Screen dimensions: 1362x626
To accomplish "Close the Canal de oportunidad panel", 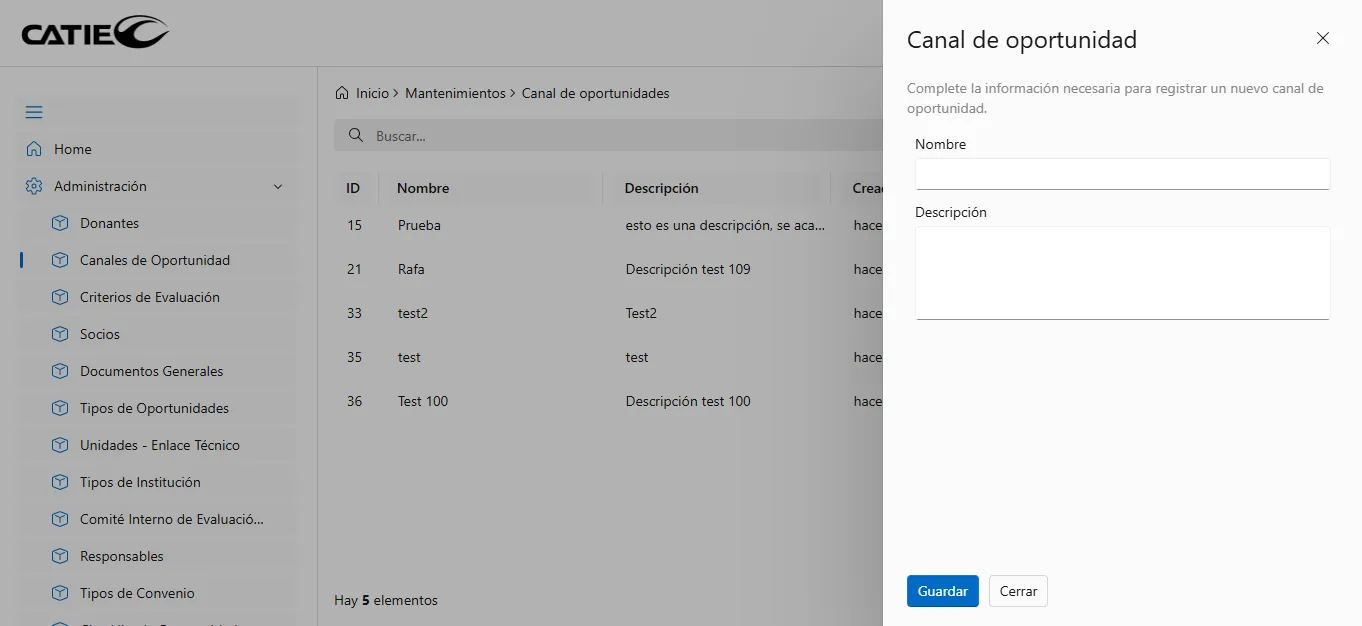I will [1322, 38].
